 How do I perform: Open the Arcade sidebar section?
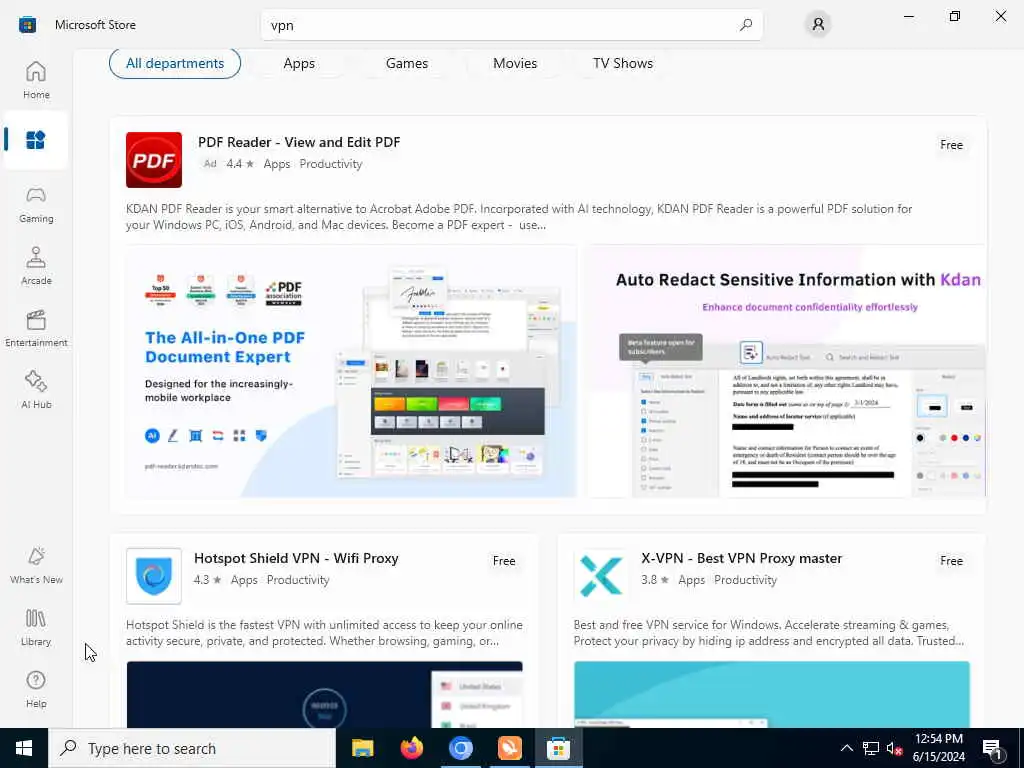click(x=36, y=266)
